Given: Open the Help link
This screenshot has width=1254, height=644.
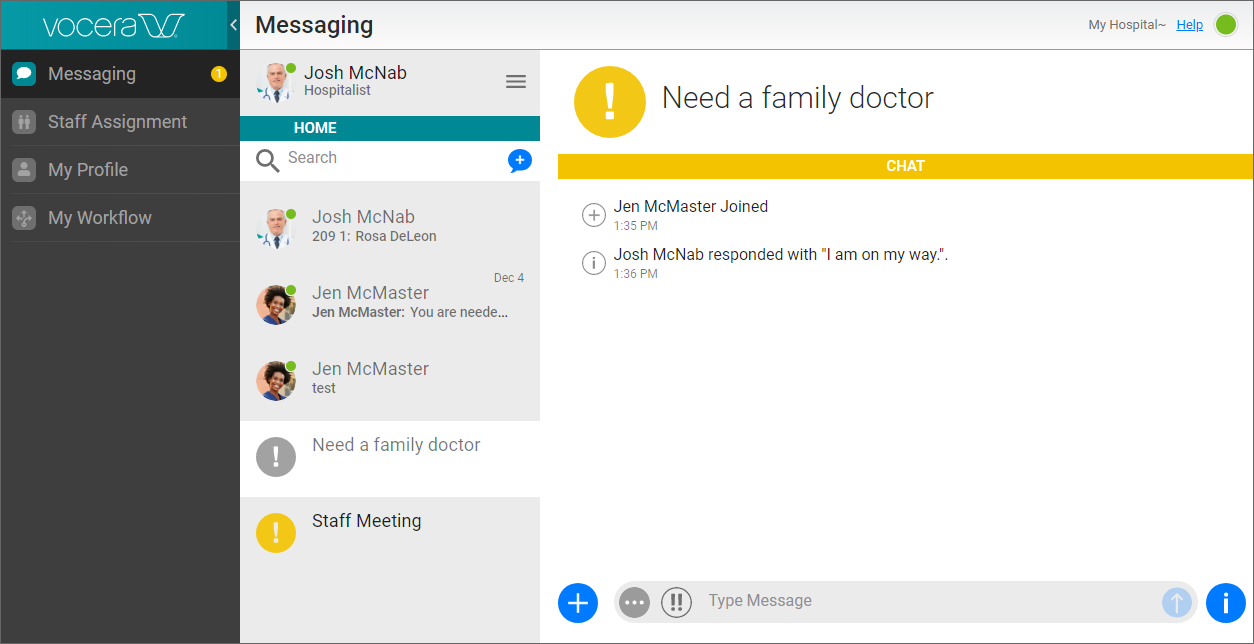Looking at the screenshot, I should [1189, 24].
